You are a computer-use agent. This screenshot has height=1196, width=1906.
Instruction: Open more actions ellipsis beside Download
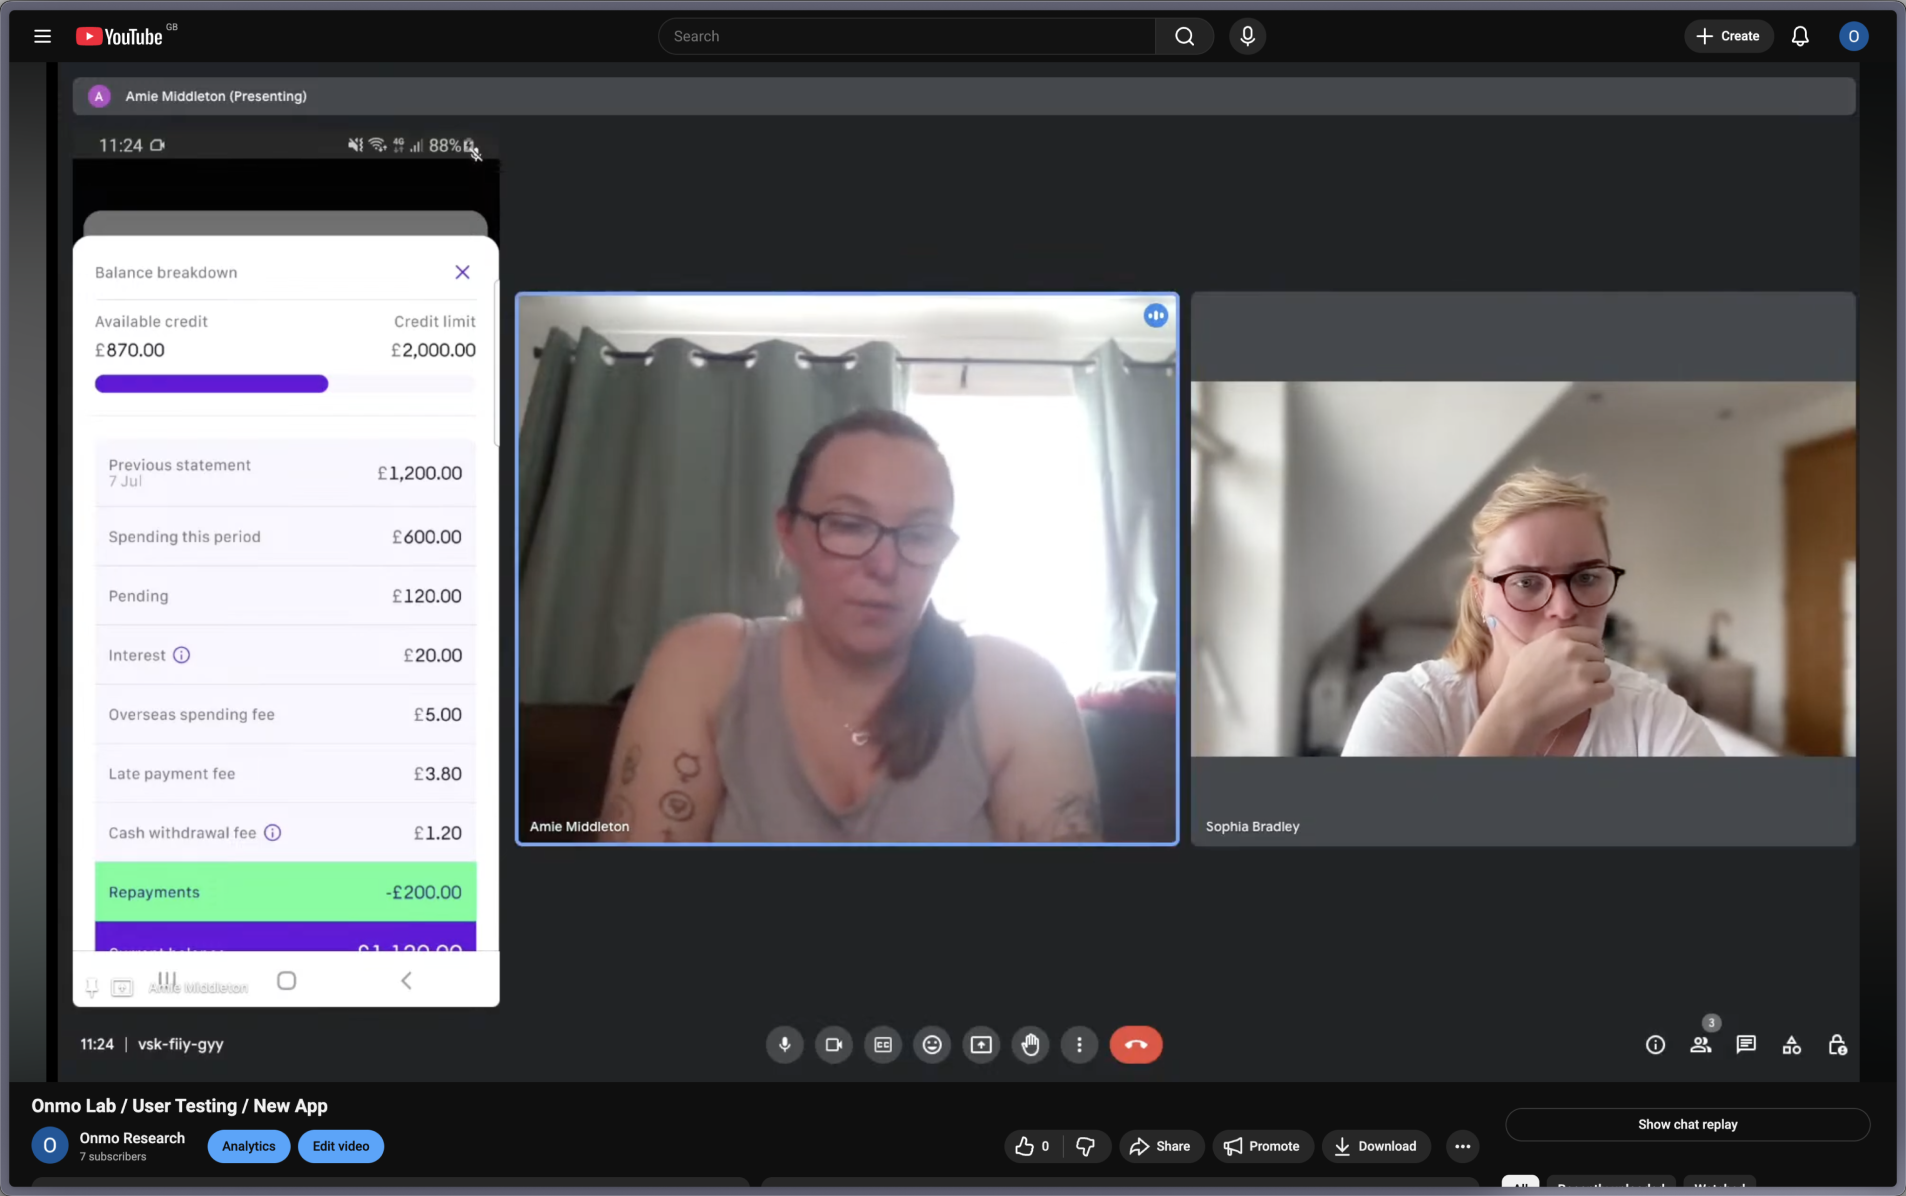[1462, 1146]
